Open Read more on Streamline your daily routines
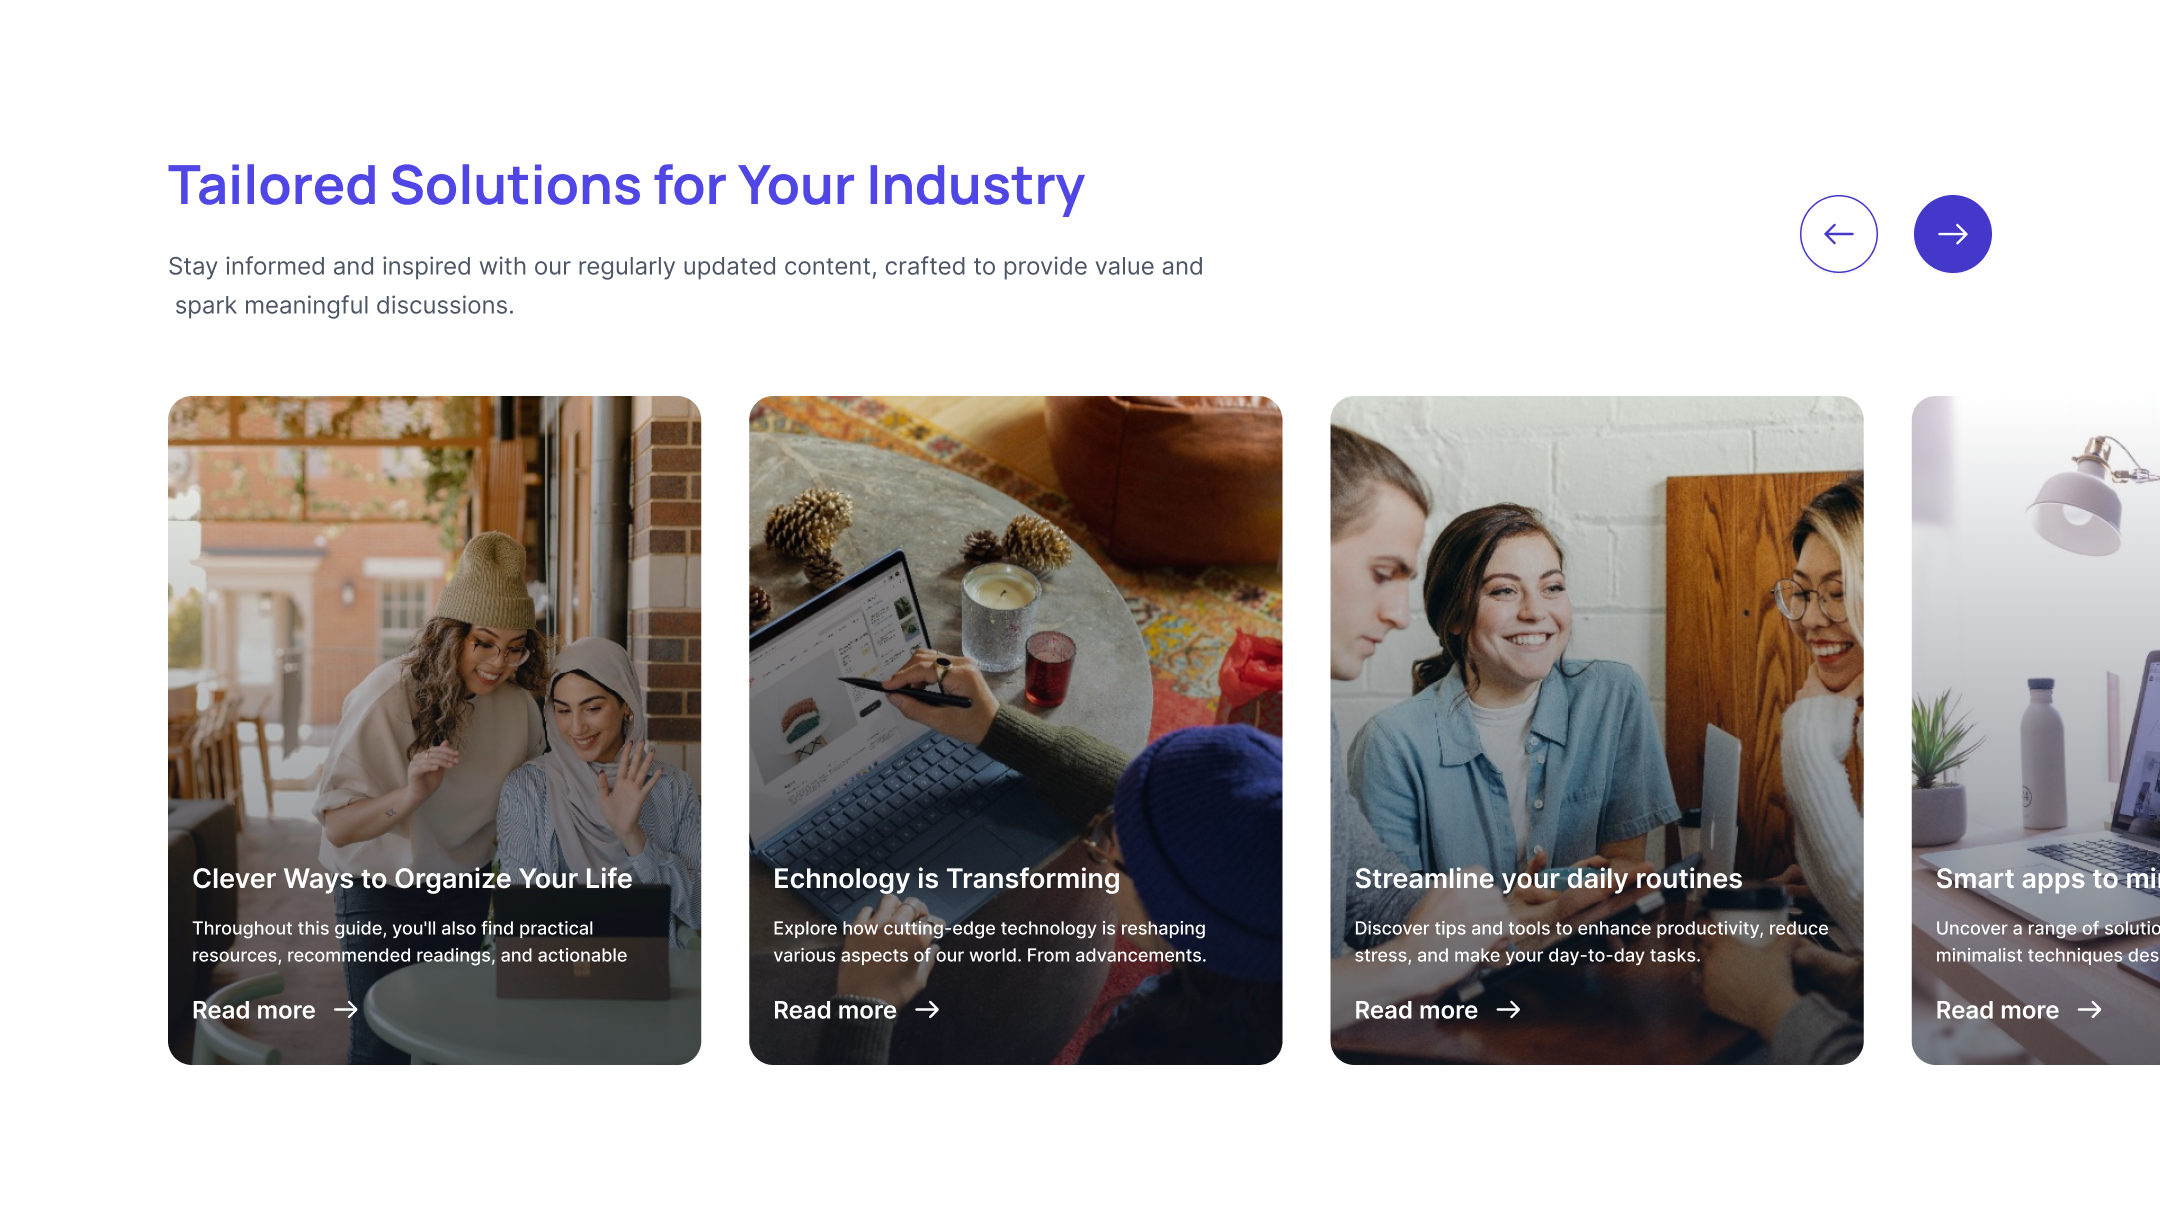Viewport: 2160px width, 1209px height. pos(1416,1010)
